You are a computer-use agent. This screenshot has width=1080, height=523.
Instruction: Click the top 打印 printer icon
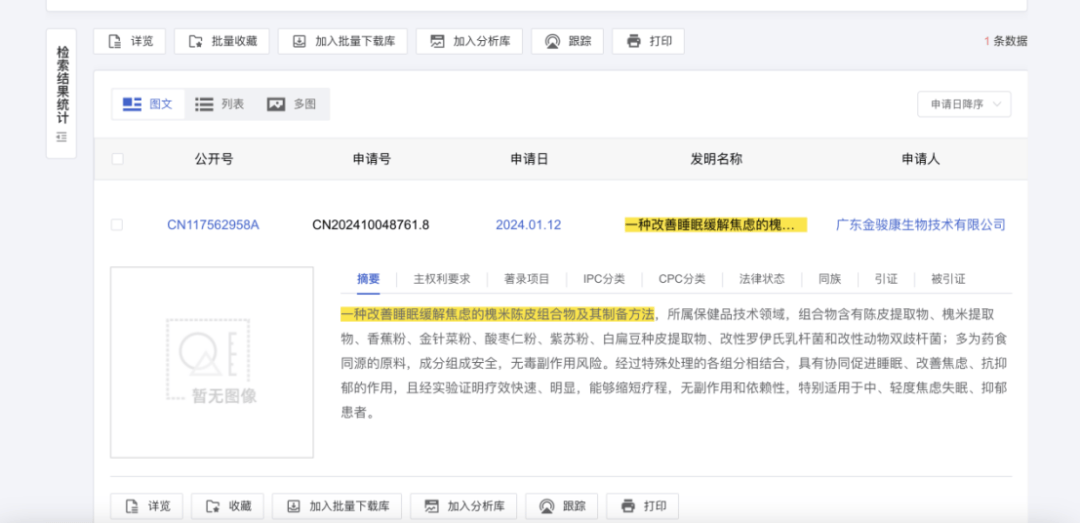coord(632,41)
